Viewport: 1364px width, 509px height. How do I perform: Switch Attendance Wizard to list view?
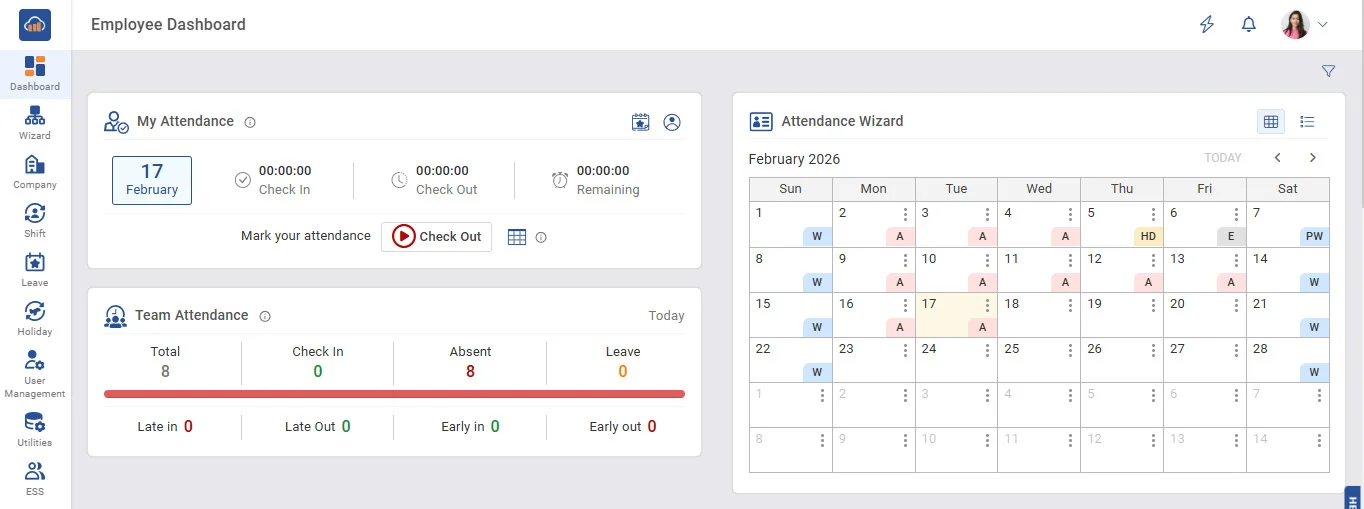click(x=1307, y=122)
